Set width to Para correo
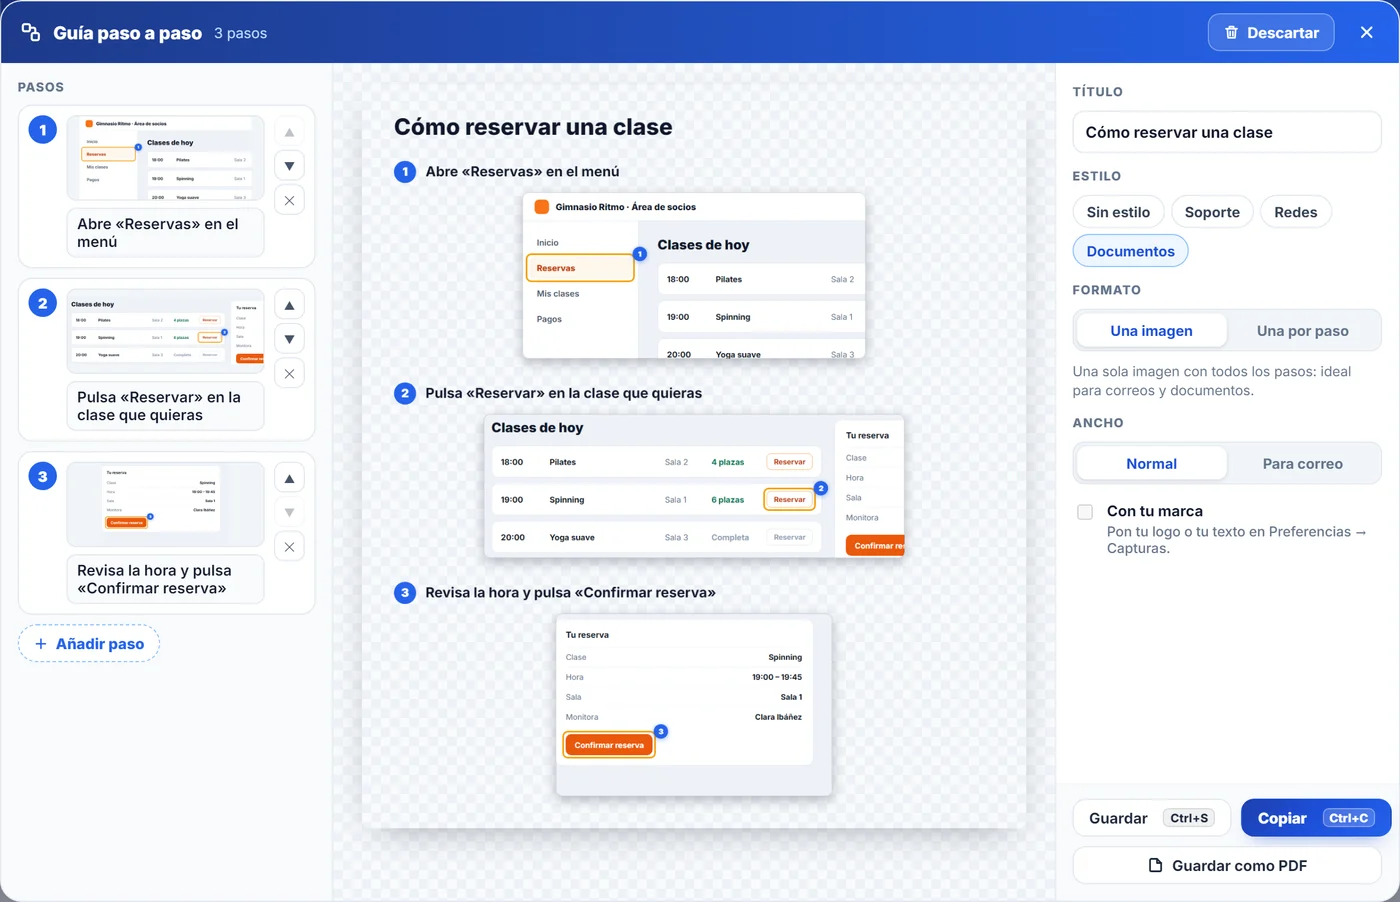 coord(1303,464)
